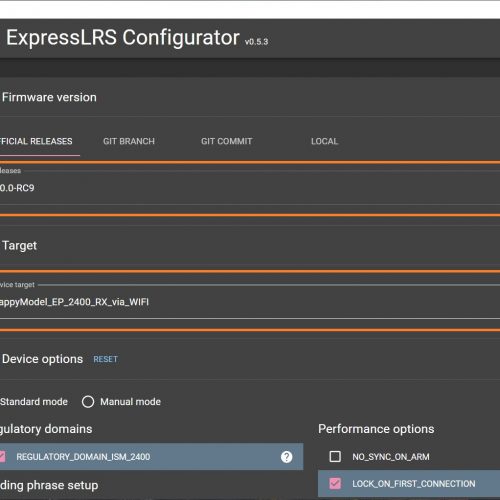Viewport: 500px width, 500px height.
Task: Disable the LOCK_ON_FIRST_CONNECTION checkbox
Action: click(x=335, y=483)
